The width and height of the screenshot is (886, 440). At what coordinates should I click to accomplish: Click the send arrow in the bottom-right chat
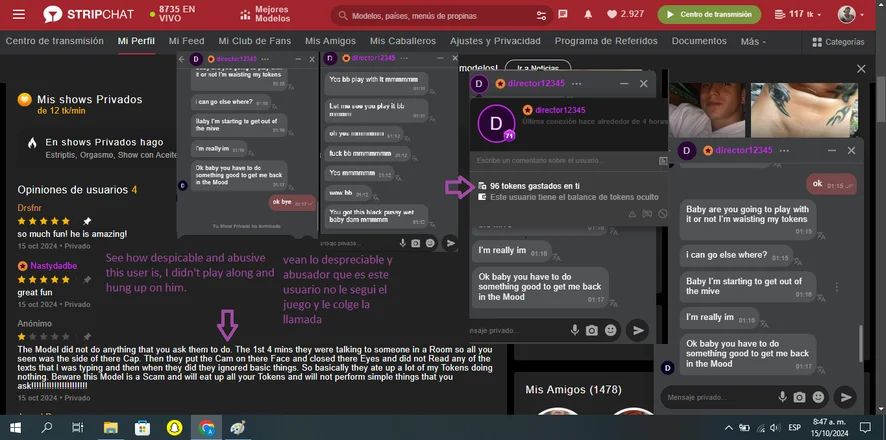coord(846,397)
